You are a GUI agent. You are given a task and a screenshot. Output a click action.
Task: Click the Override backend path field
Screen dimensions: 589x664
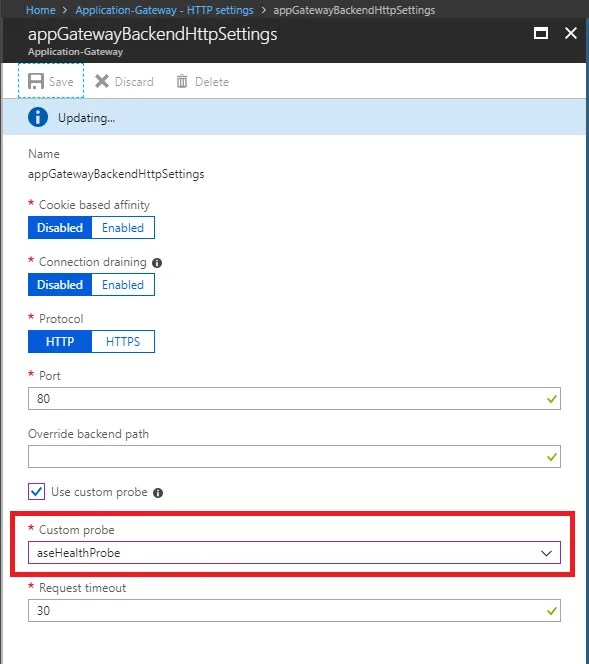point(294,456)
